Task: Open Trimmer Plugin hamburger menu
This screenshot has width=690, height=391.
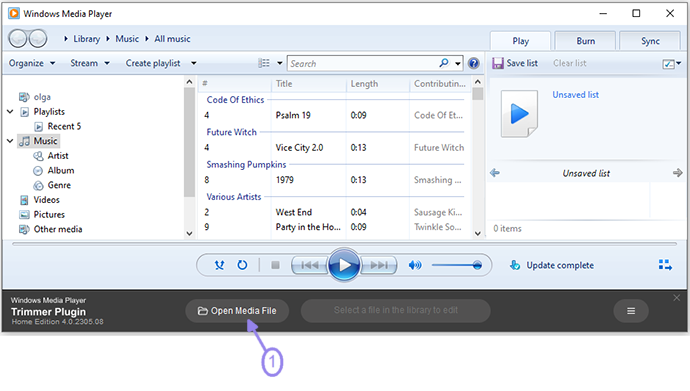Action: point(631,311)
